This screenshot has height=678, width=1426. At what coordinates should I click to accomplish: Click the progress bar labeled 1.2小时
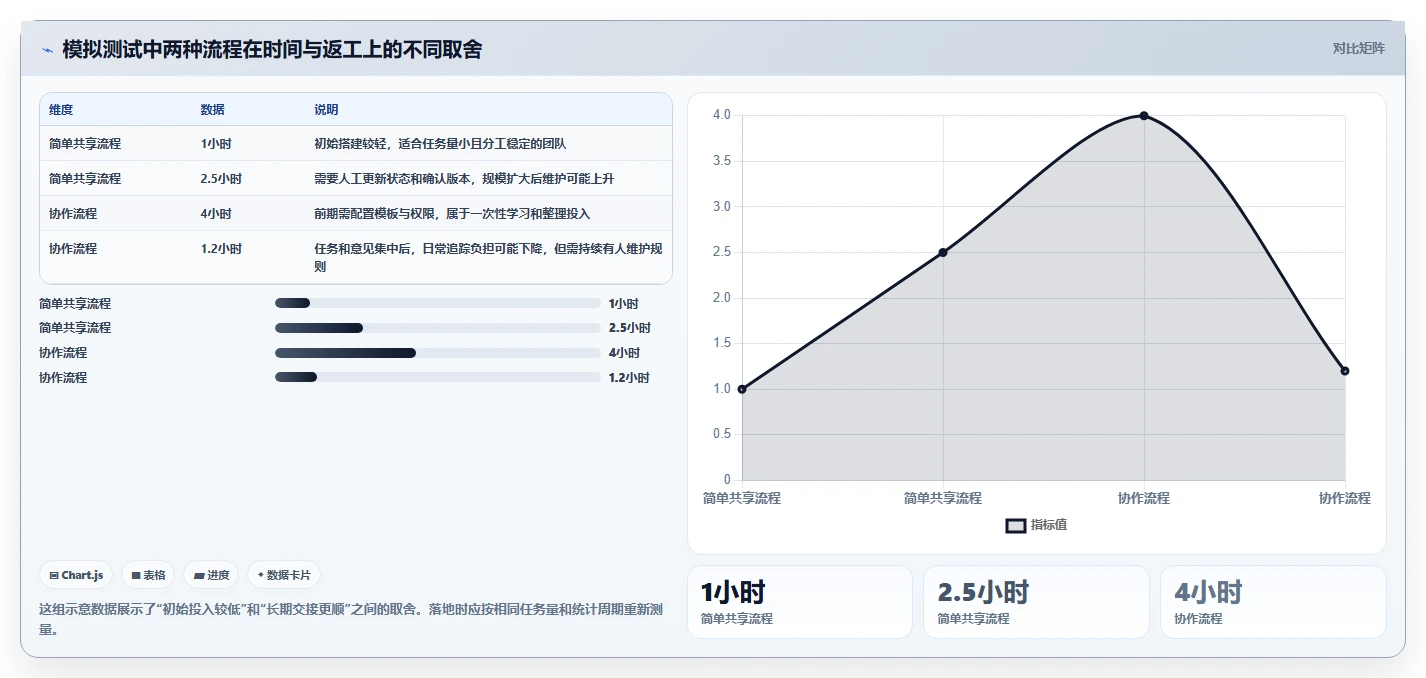437,378
